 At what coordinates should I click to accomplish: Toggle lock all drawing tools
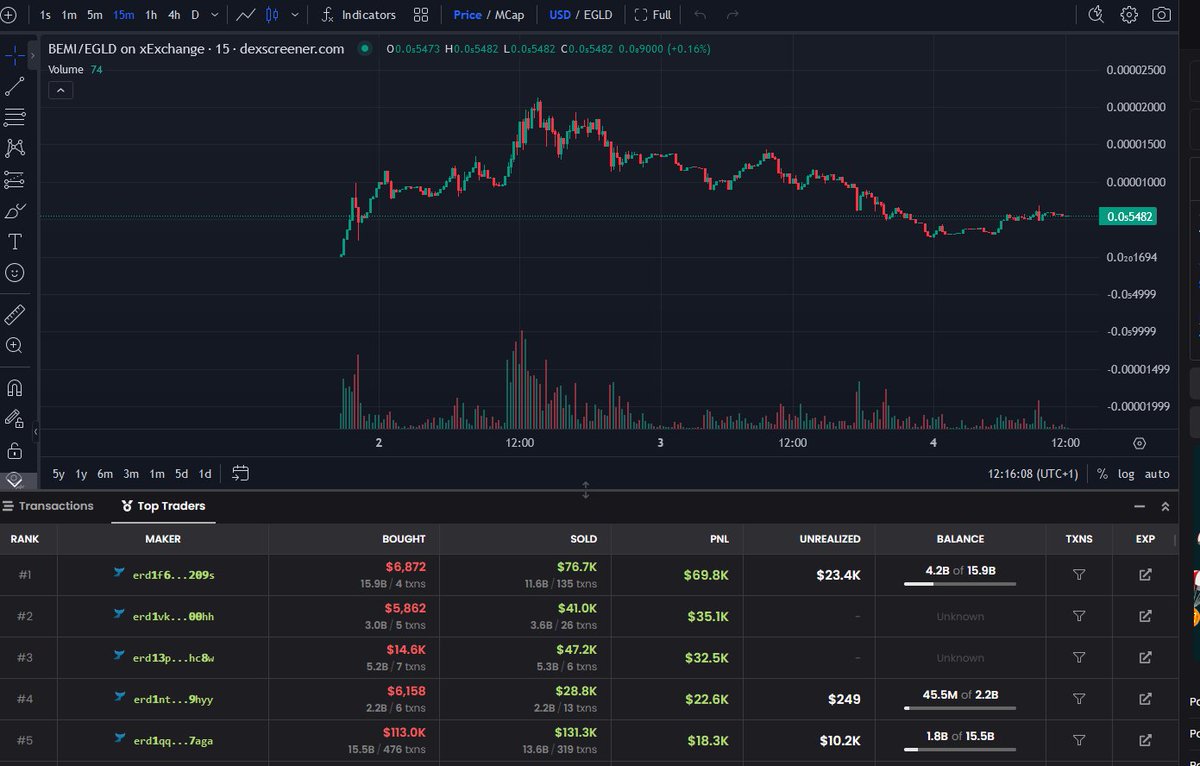point(15,450)
